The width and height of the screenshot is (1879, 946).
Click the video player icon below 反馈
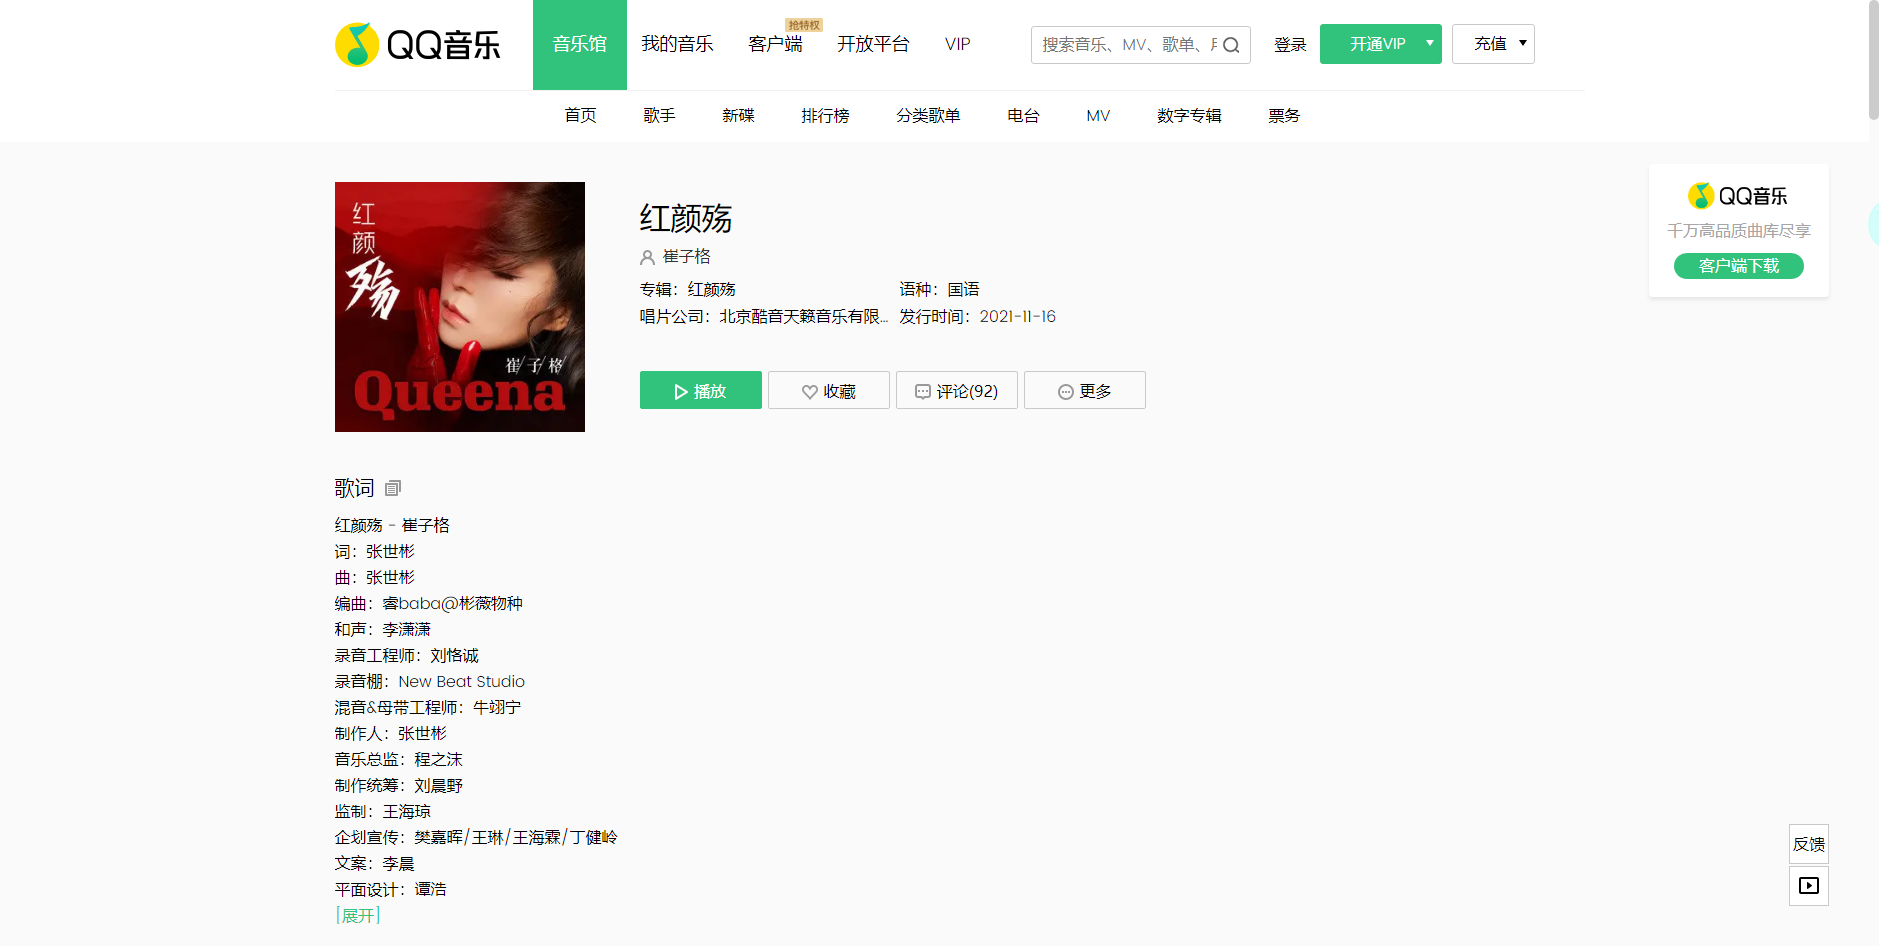tap(1808, 886)
